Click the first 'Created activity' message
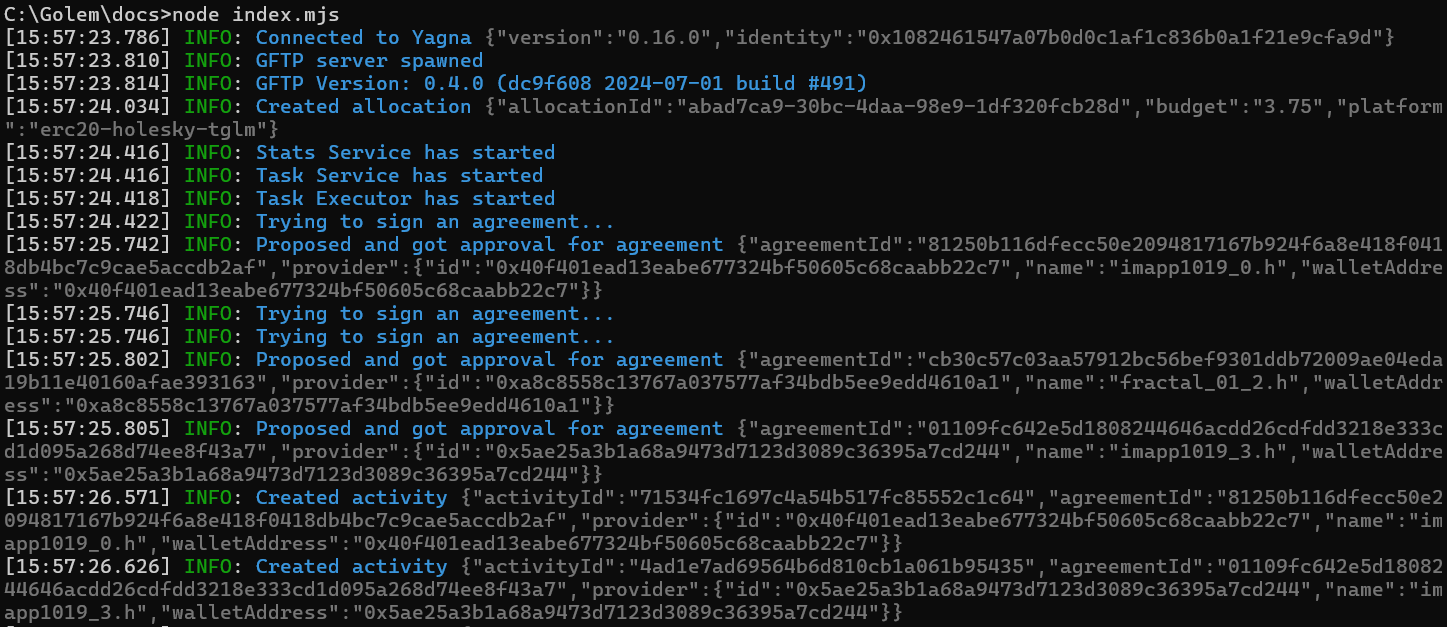The width and height of the screenshot is (1447, 627). (x=352, y=497)
